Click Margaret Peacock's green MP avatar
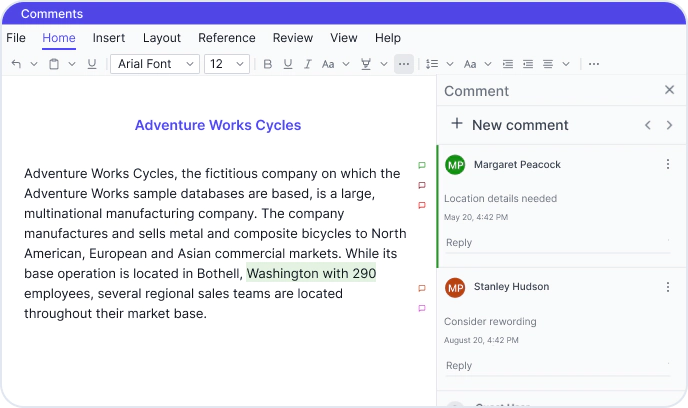Viewport: 688px width, 408px height. coord(455,165)
